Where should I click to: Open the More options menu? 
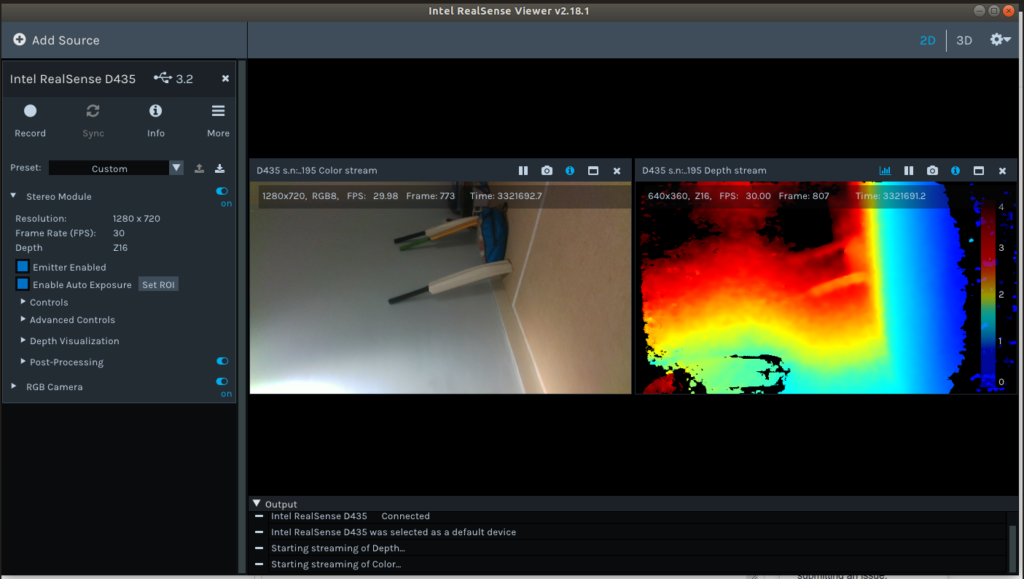(x=218, y=111)
